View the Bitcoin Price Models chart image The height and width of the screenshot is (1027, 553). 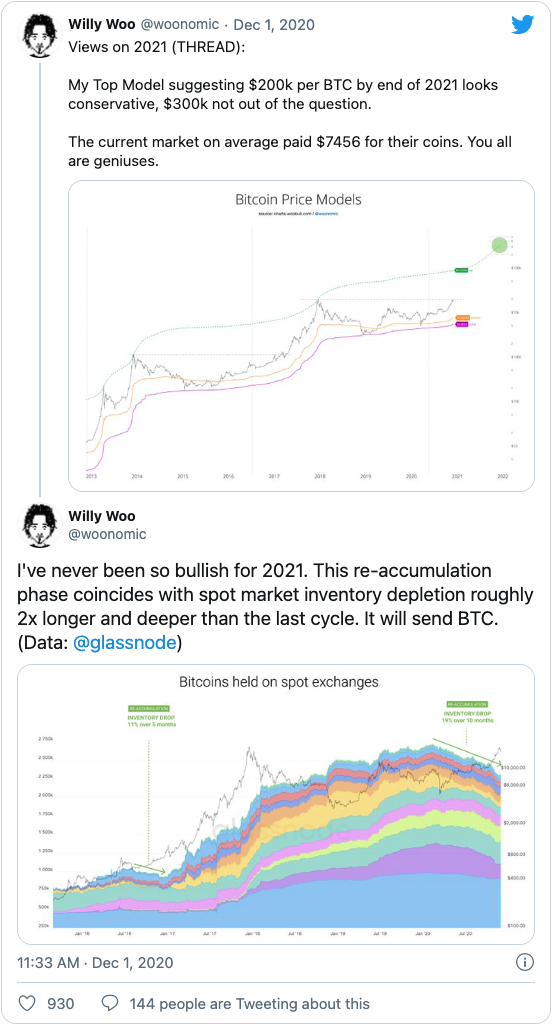click(301, 336)
